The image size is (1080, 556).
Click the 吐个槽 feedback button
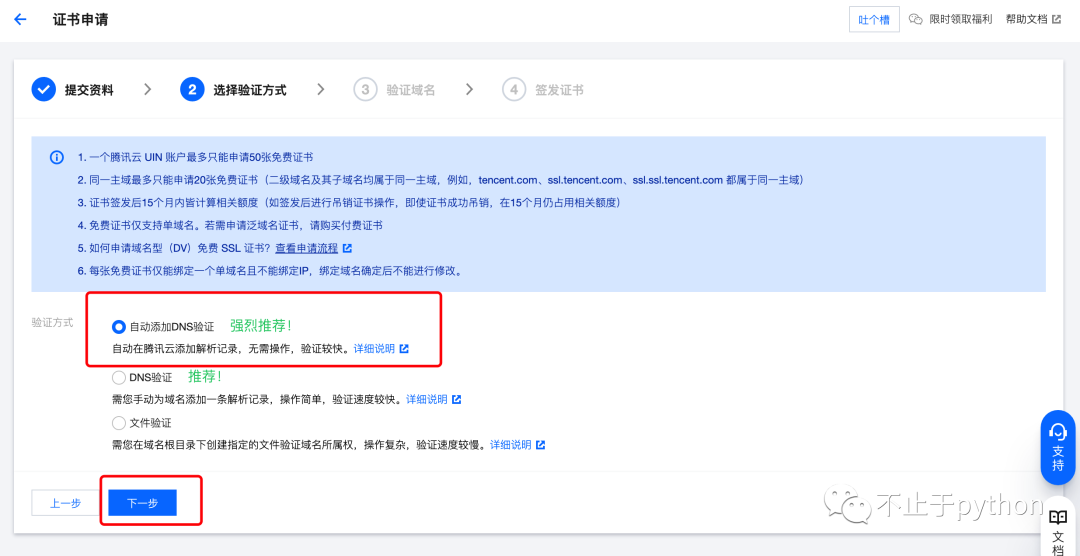point(873,19)
